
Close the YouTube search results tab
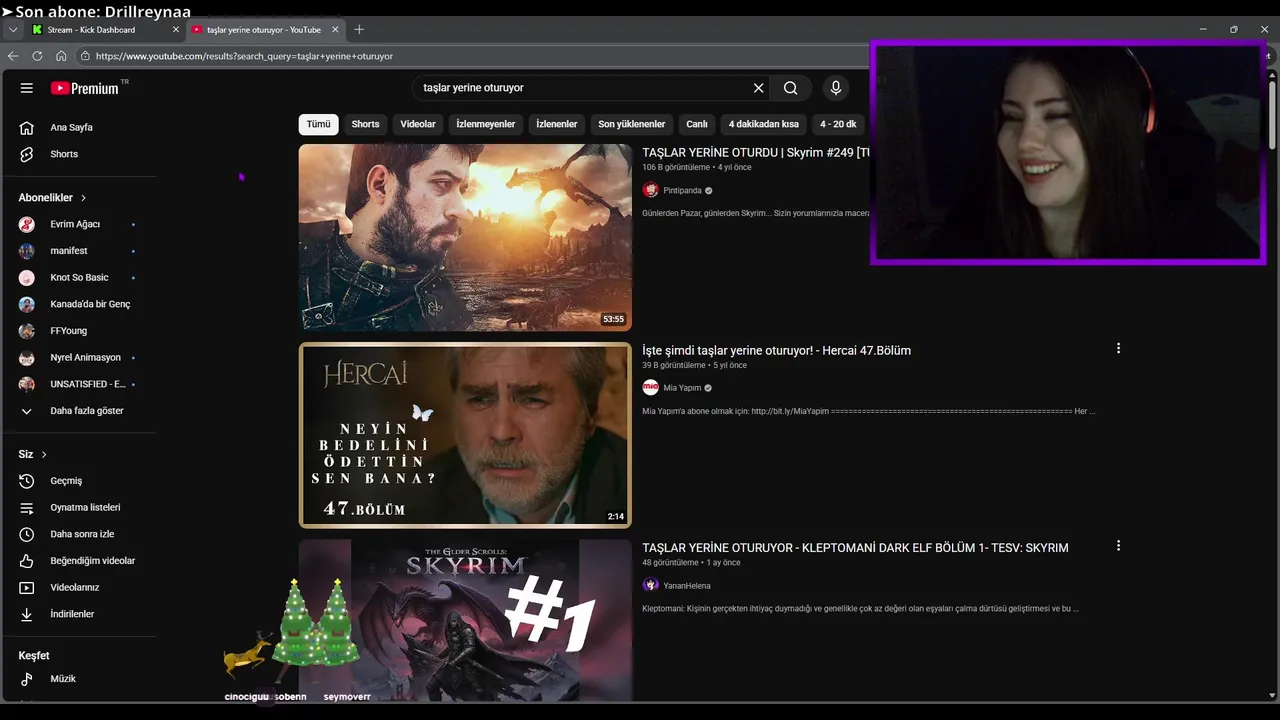click(x=335, y=30)
